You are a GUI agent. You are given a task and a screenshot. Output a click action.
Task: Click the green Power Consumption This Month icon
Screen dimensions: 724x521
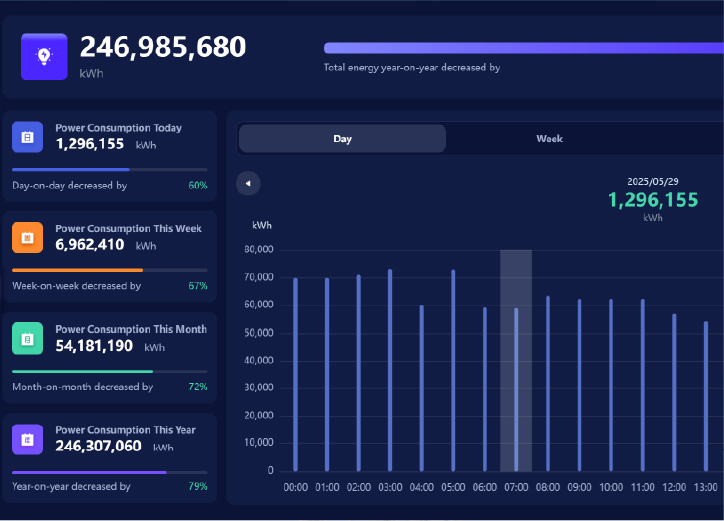(x=27, y=339)
